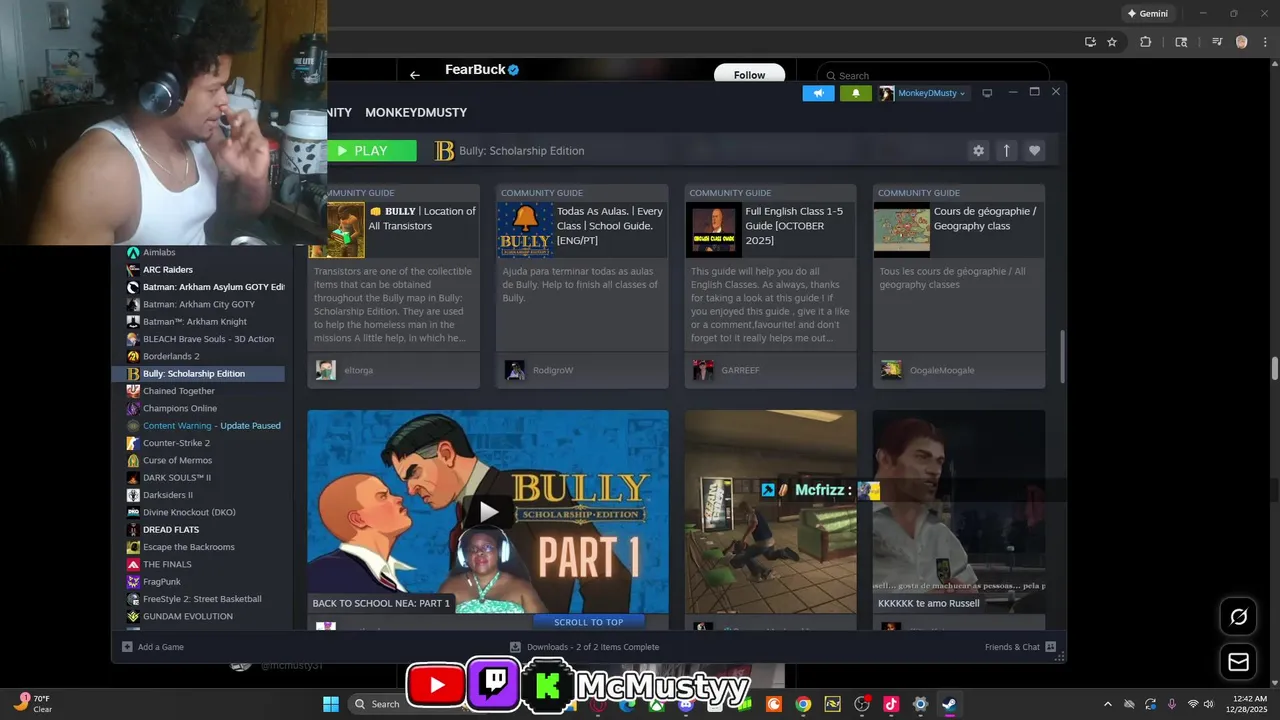Open the KKKKKK te amo Russell screenshot
1280x720 pixels.
(959, 511)
